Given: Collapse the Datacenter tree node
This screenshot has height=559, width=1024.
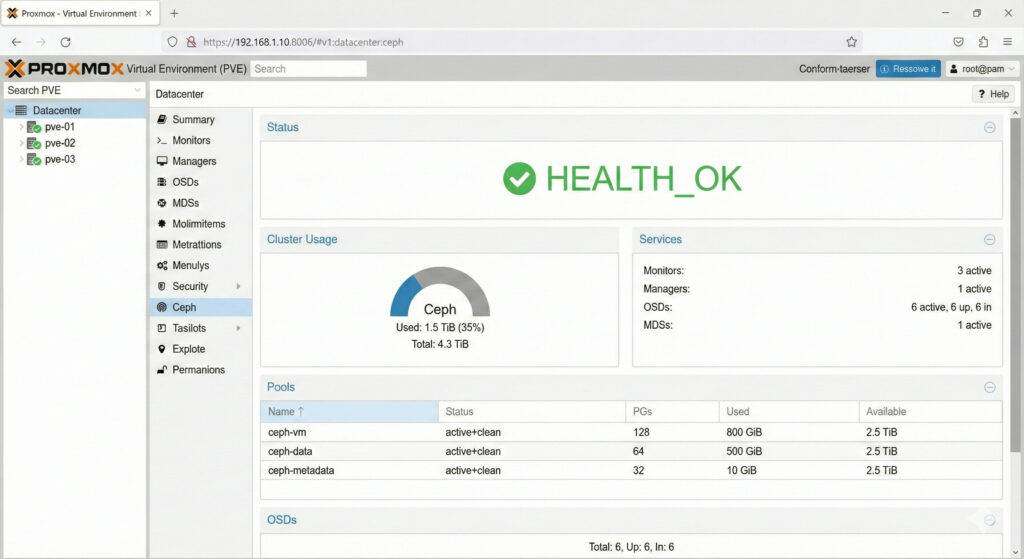Looking at the screenshot, I should click(x=10, y=110).
